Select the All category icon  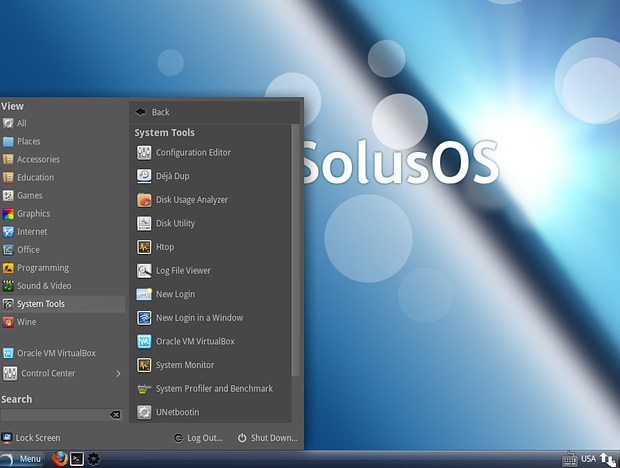coord(8,123)
